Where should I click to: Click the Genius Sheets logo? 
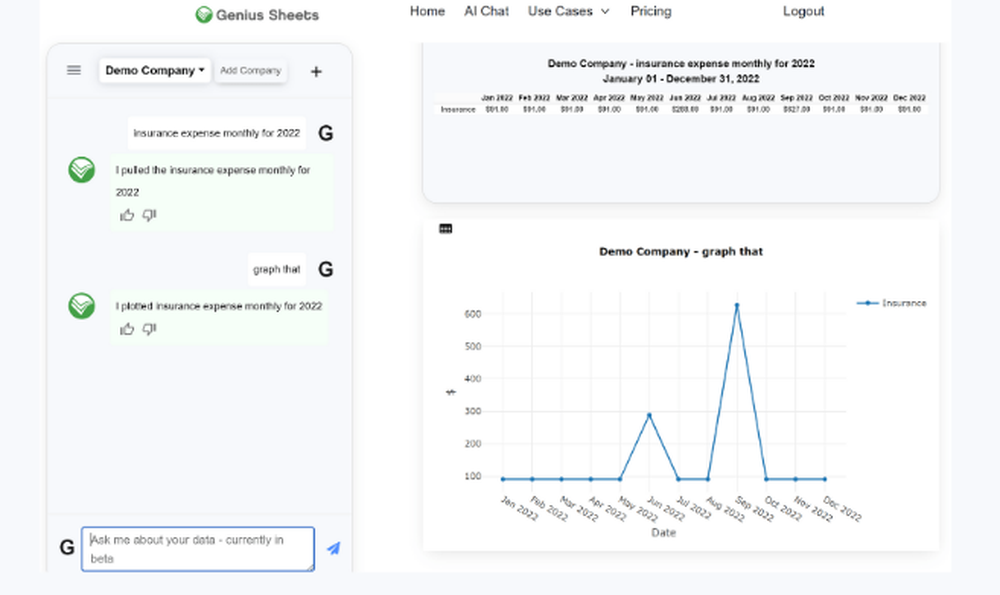[x=257, y=15]
